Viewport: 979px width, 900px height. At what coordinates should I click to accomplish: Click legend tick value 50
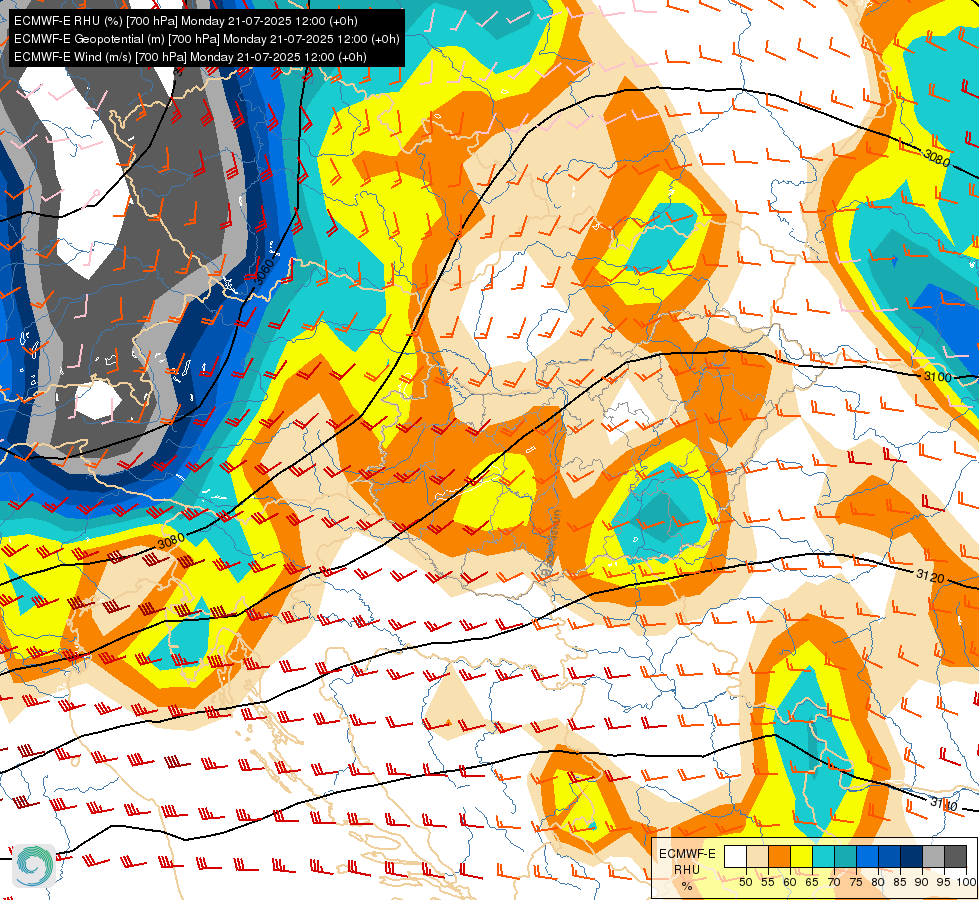click(x=745, y=883)
